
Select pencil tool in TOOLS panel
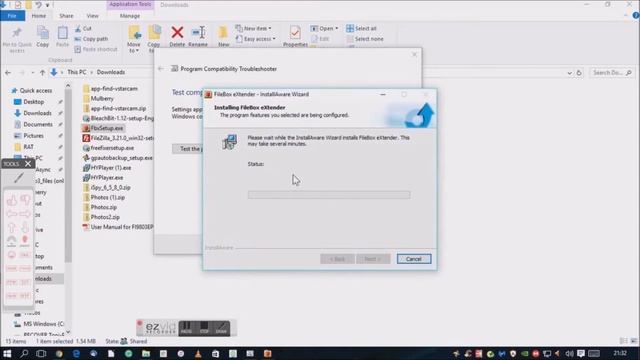(18, 178)
